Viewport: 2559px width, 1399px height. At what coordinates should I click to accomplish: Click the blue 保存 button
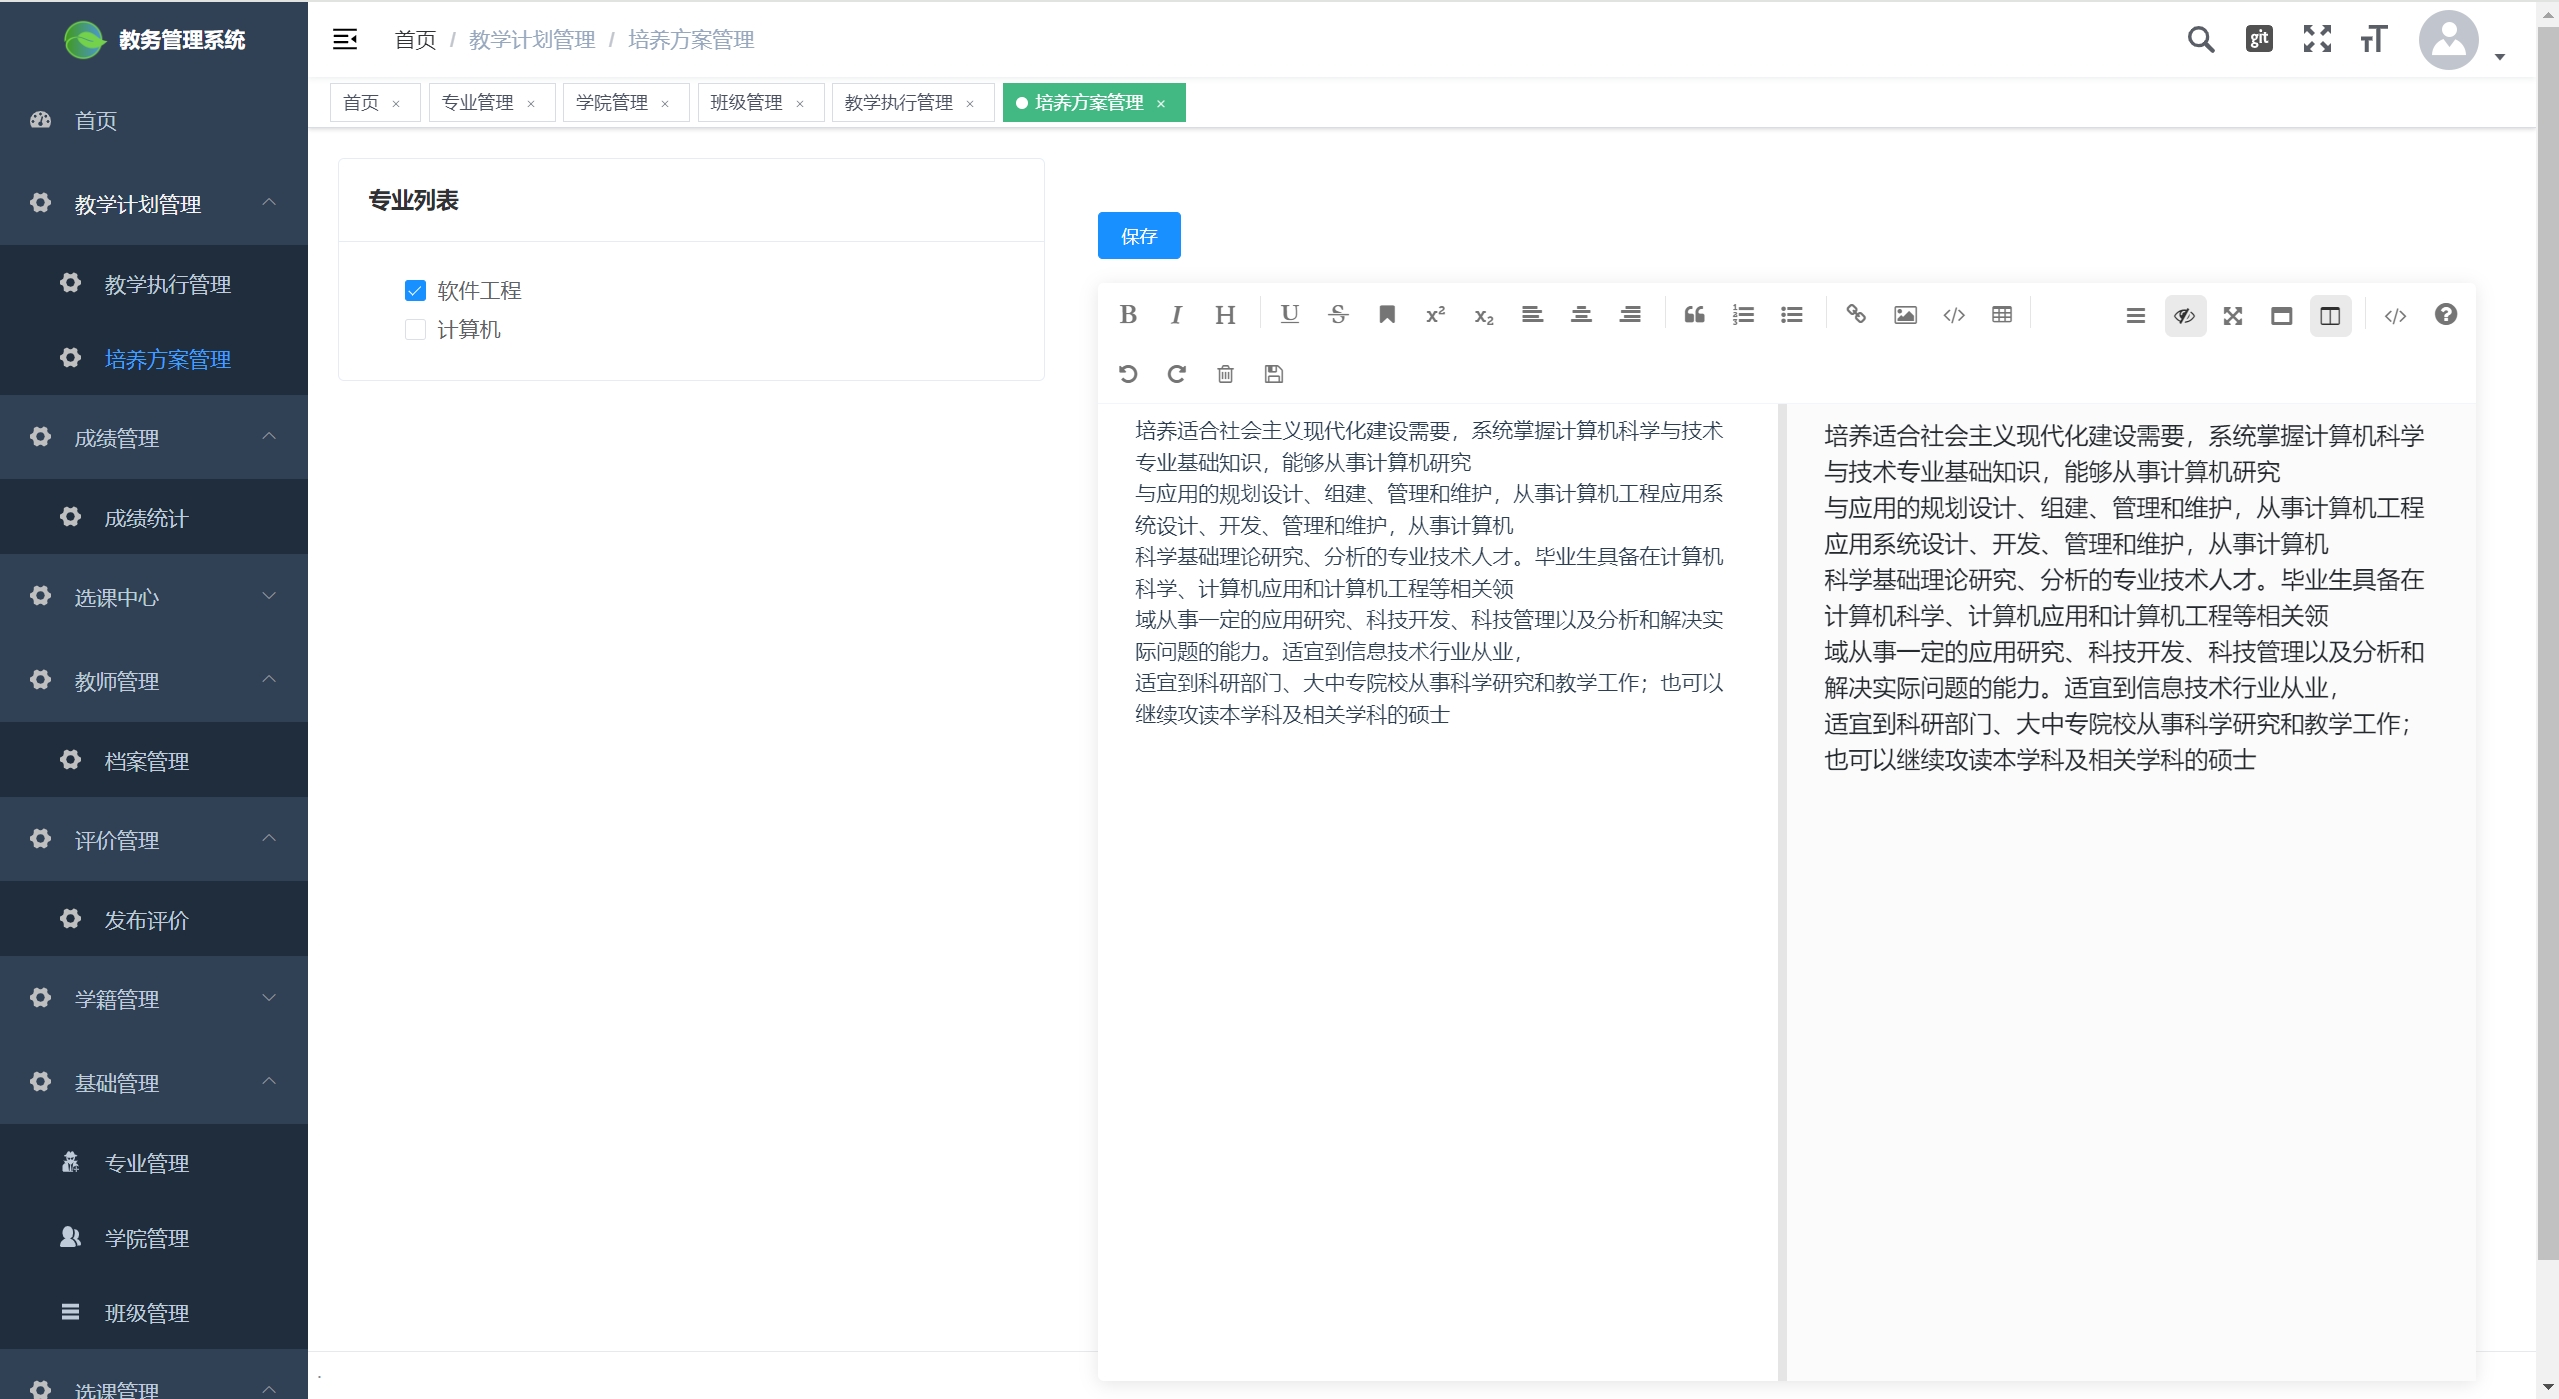(1138, 236)
